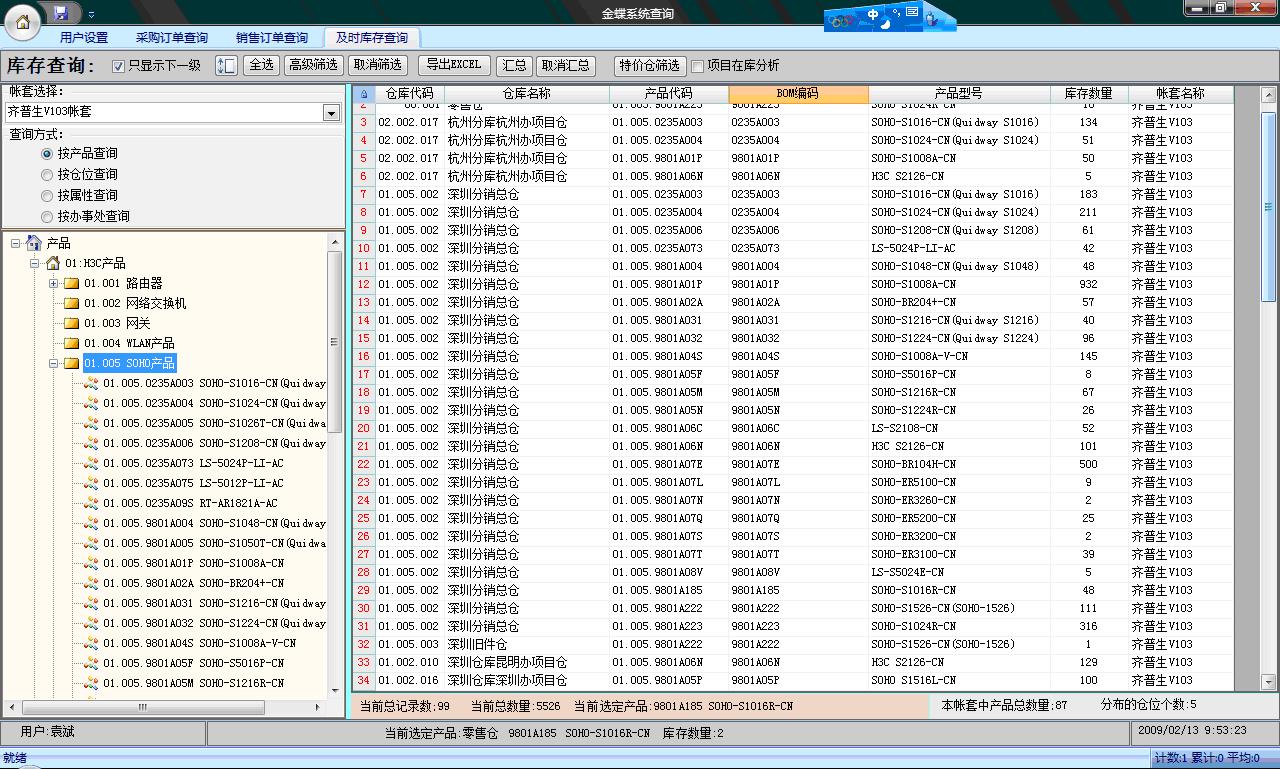Click the 取消汇总 button
1280x769 pixels.
[x=566, y=65]
